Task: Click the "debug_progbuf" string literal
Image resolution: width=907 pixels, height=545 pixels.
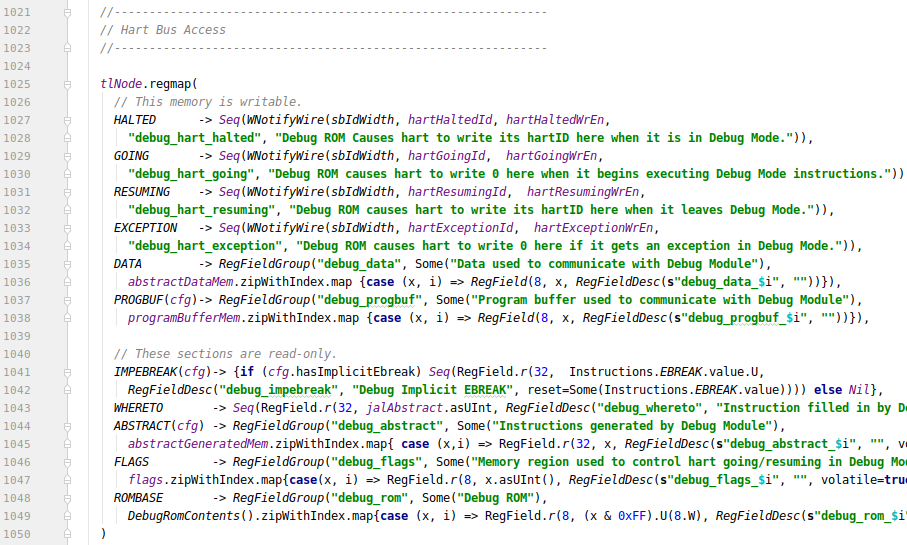Action: point(369,300)
